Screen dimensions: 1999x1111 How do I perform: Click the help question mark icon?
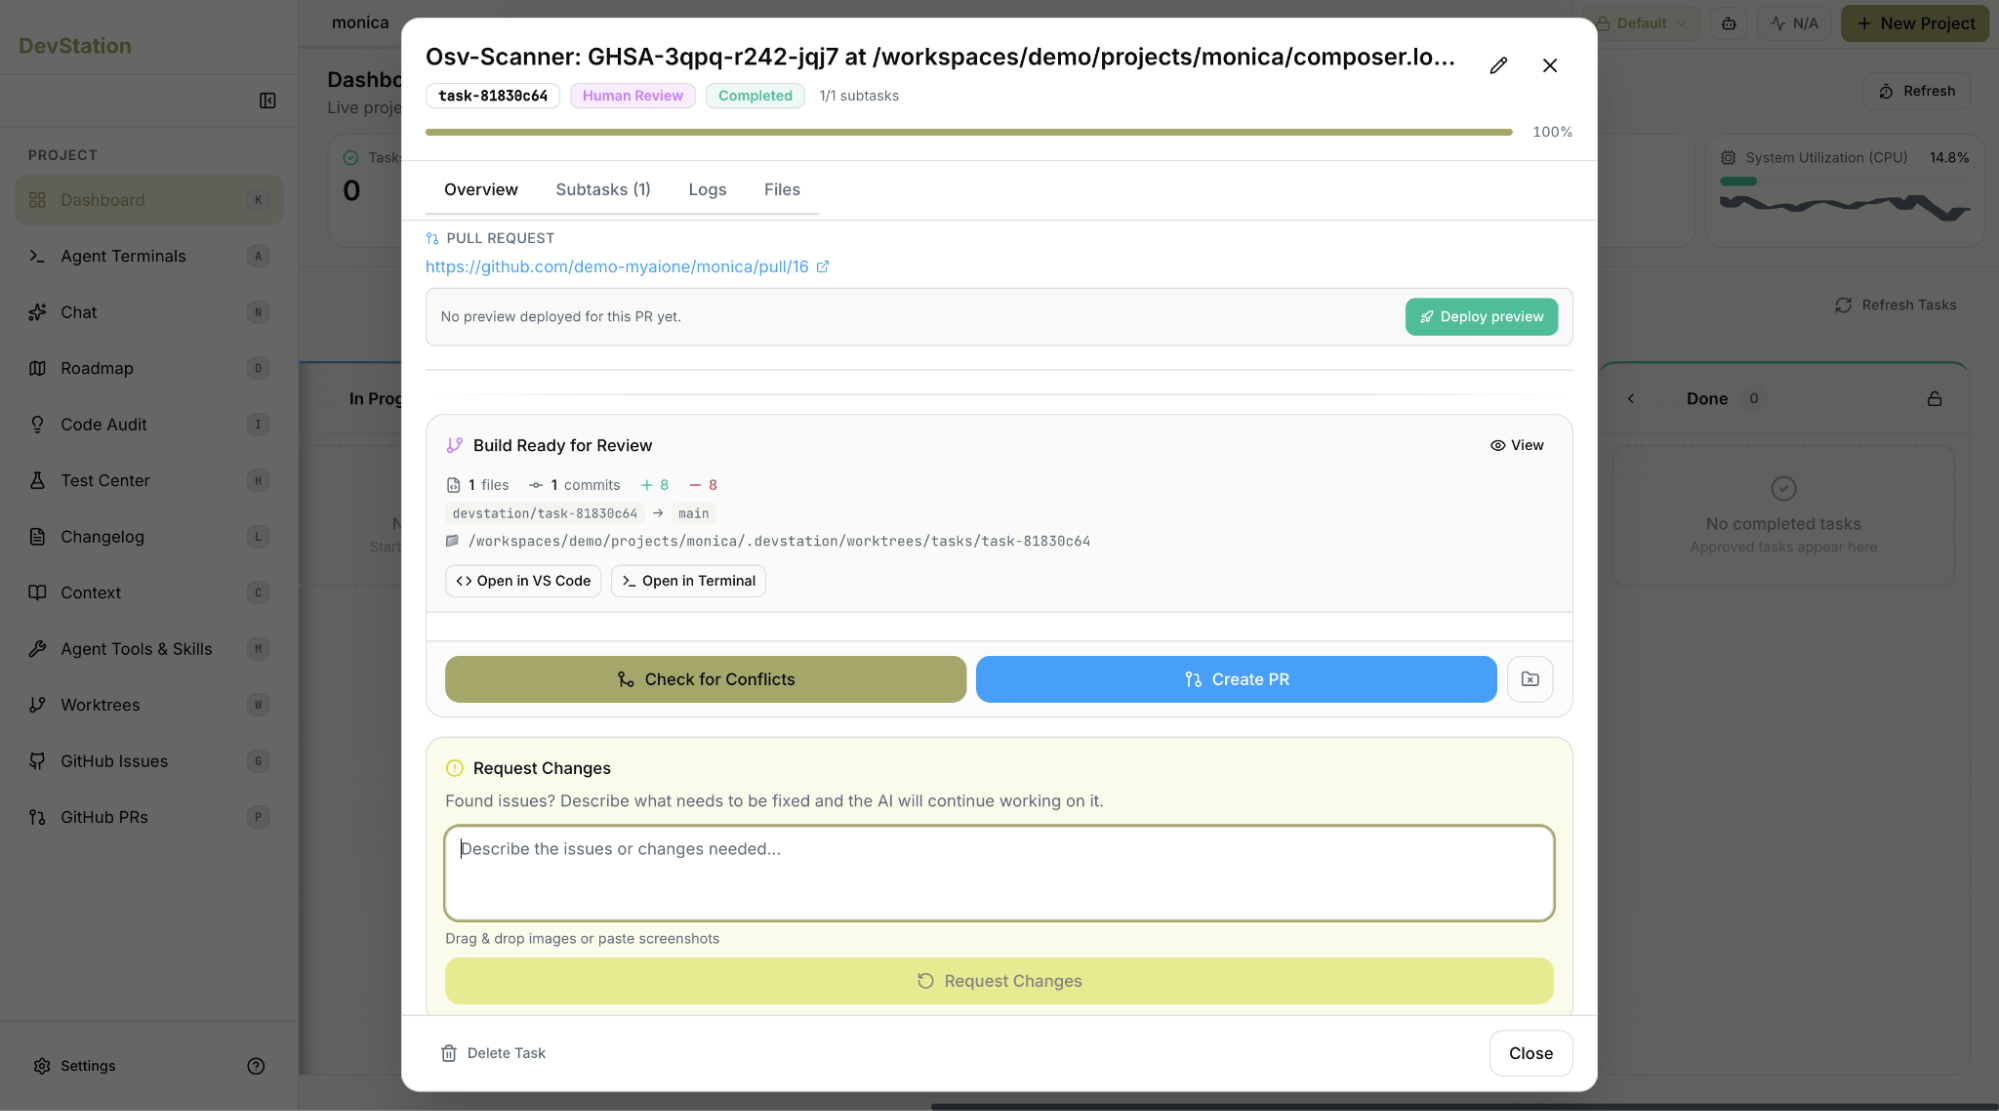256,1066
